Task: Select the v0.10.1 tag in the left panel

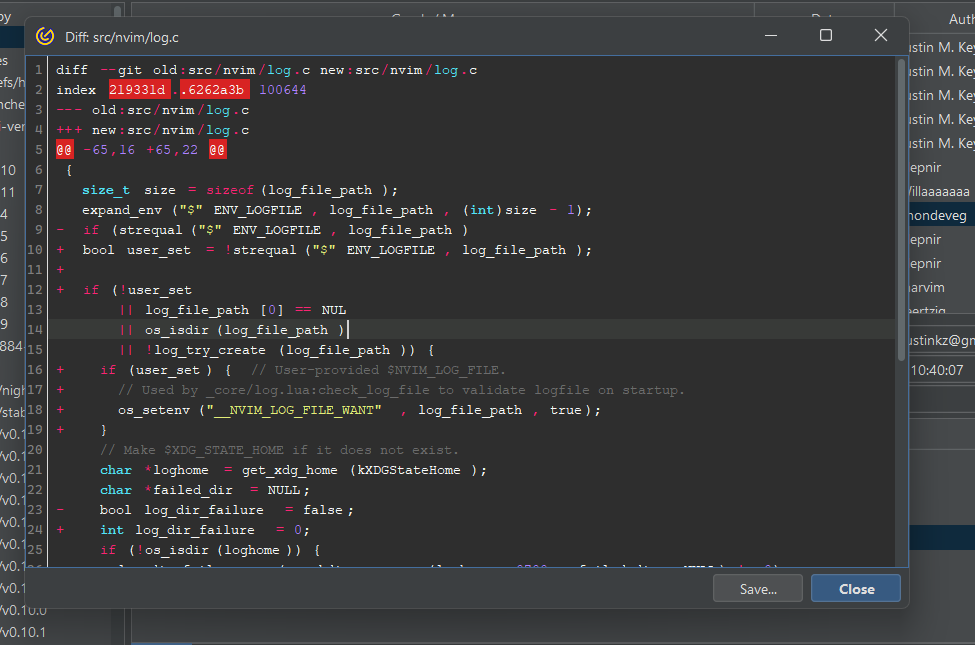Action: click(x=24, y=633)
